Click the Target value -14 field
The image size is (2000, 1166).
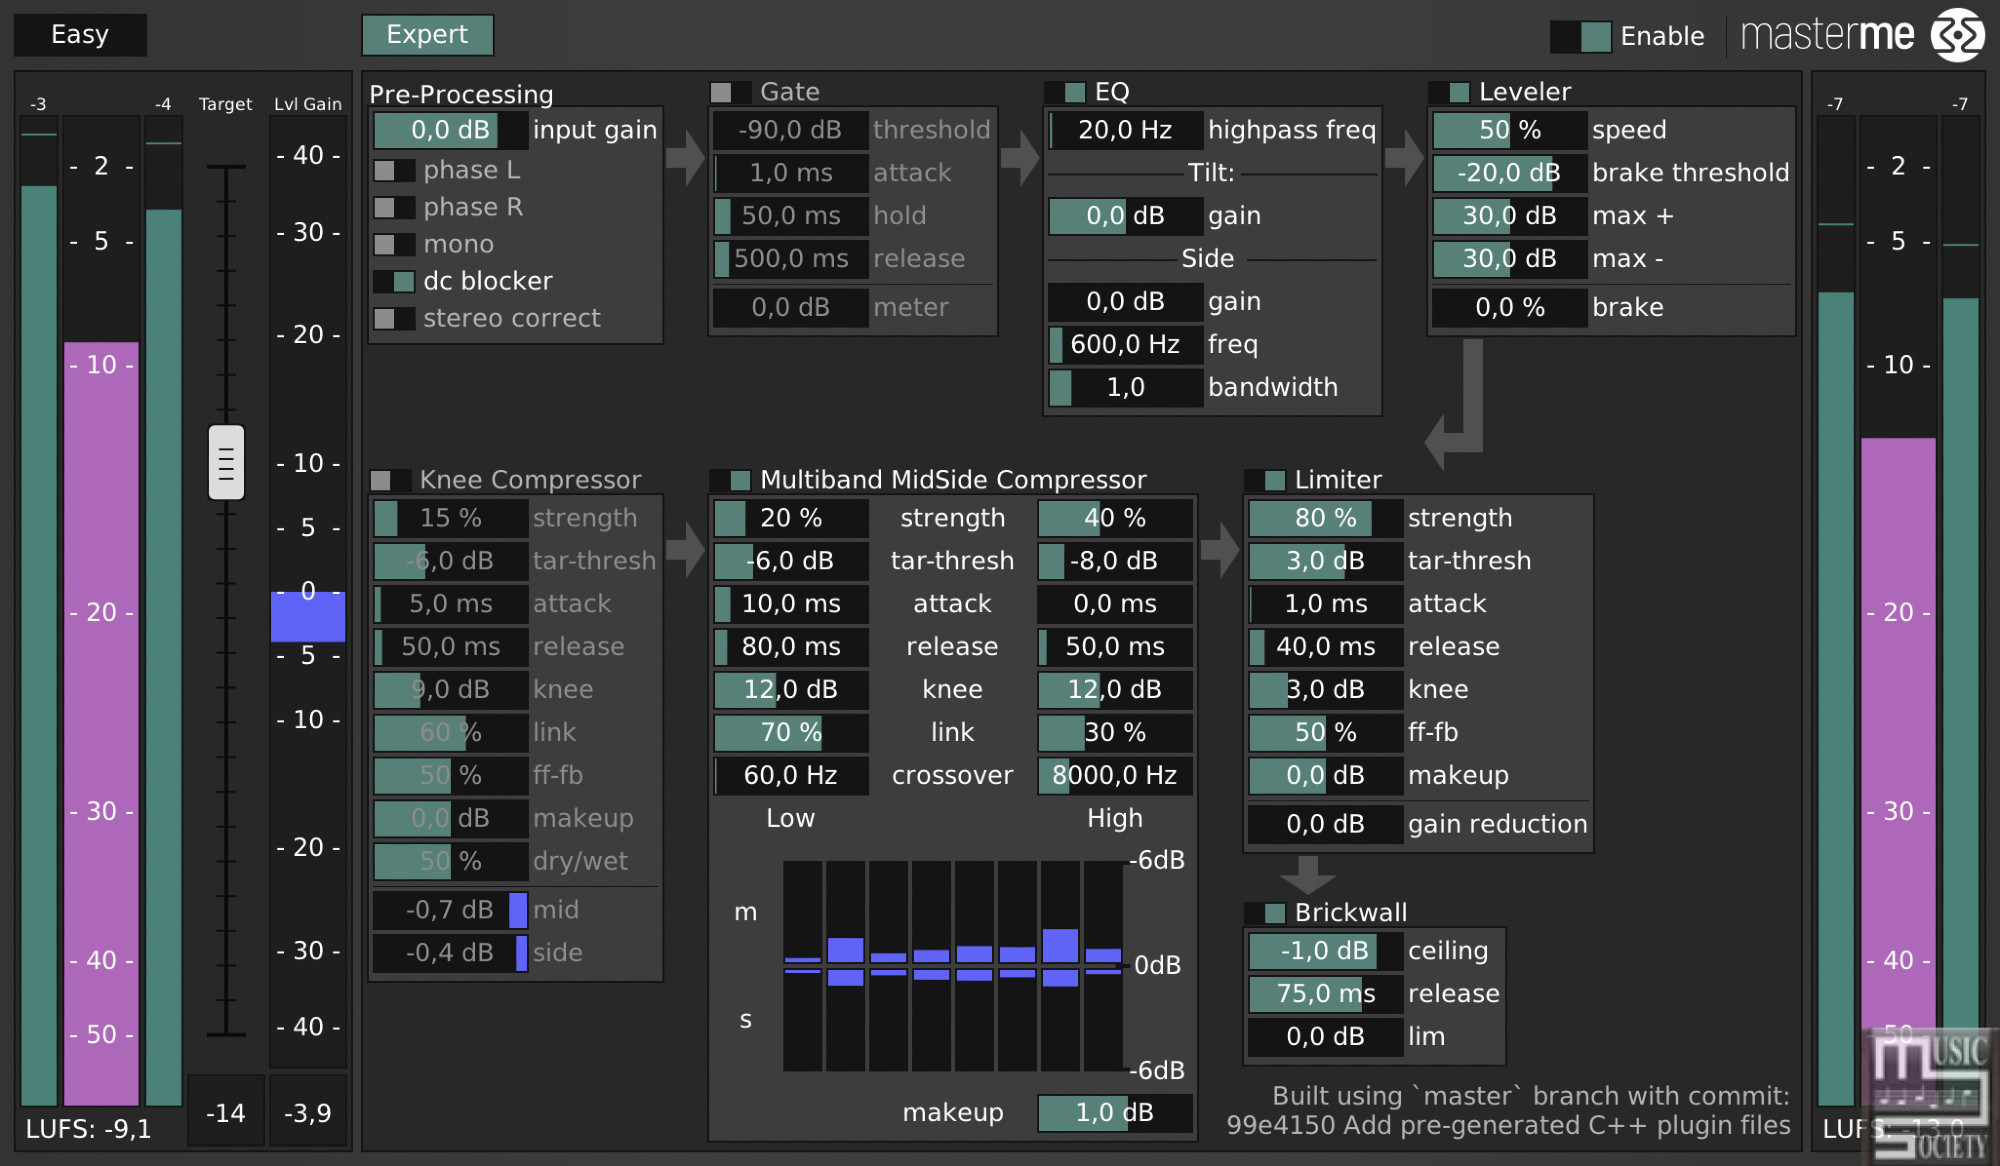tap(226, 1113)
